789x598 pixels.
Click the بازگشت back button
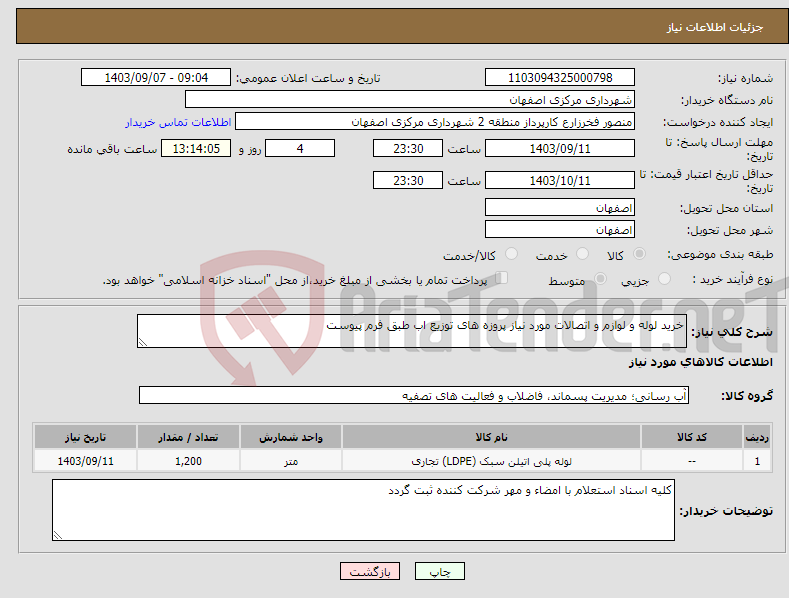(370, 571)
